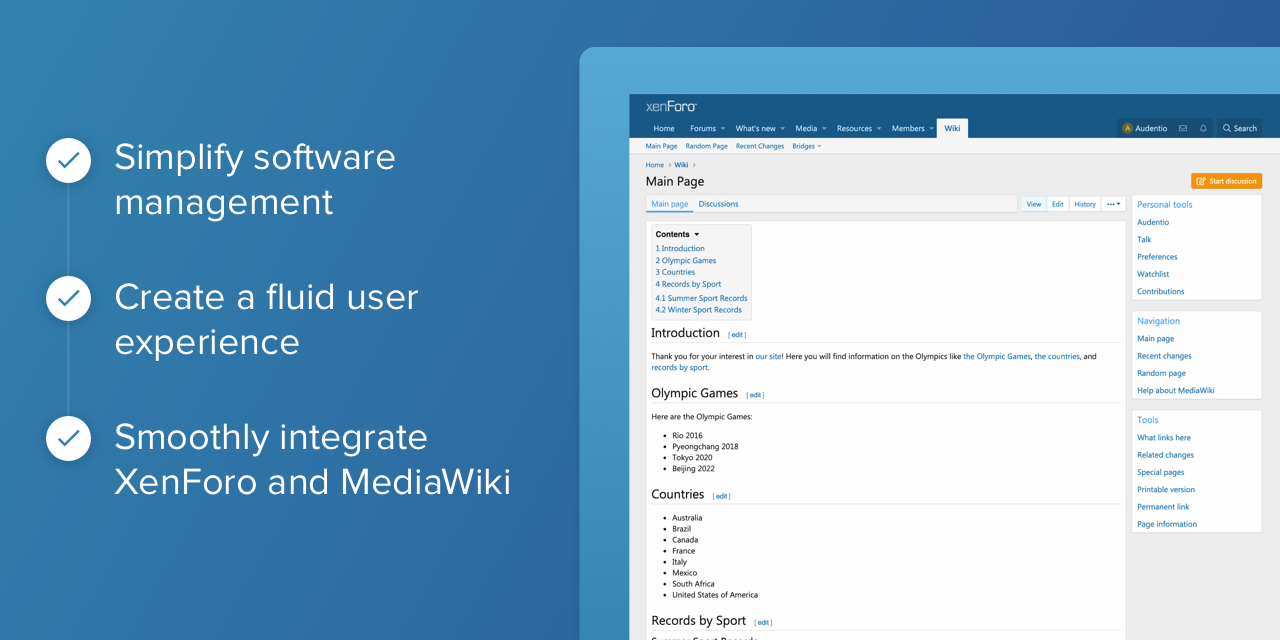Open the History page view

tap(1085, 204)
